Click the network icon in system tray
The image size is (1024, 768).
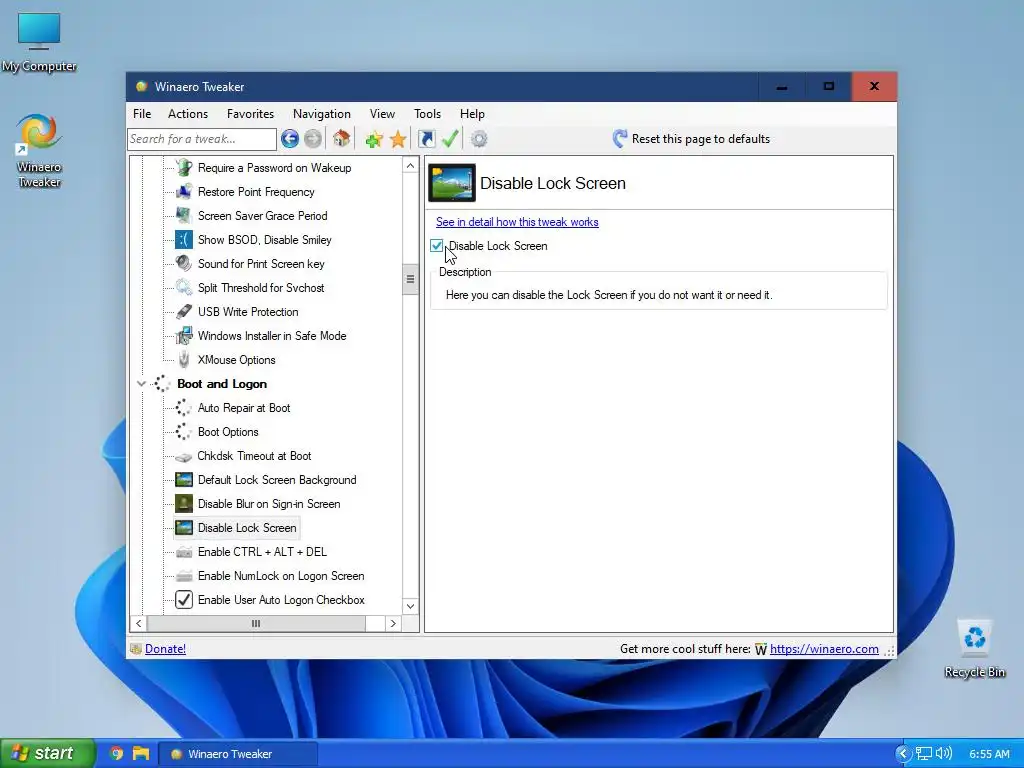pyautogui.click(x=923, y=754)
